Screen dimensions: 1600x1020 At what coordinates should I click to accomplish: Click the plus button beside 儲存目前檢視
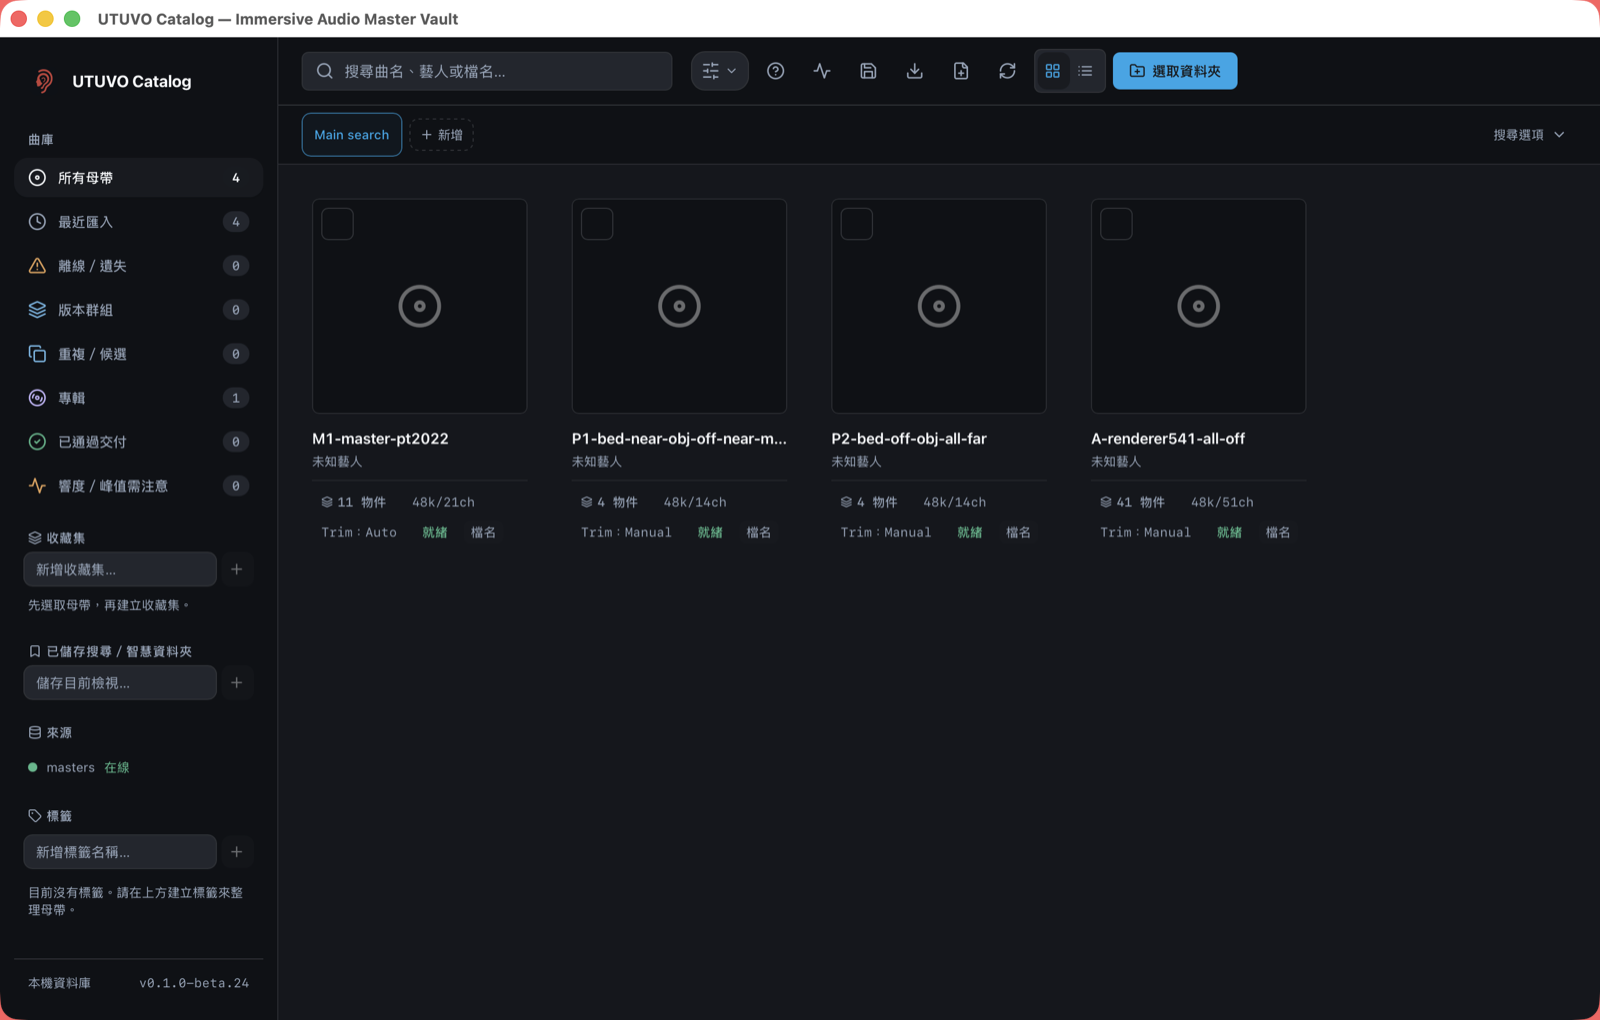pos(237,683)
